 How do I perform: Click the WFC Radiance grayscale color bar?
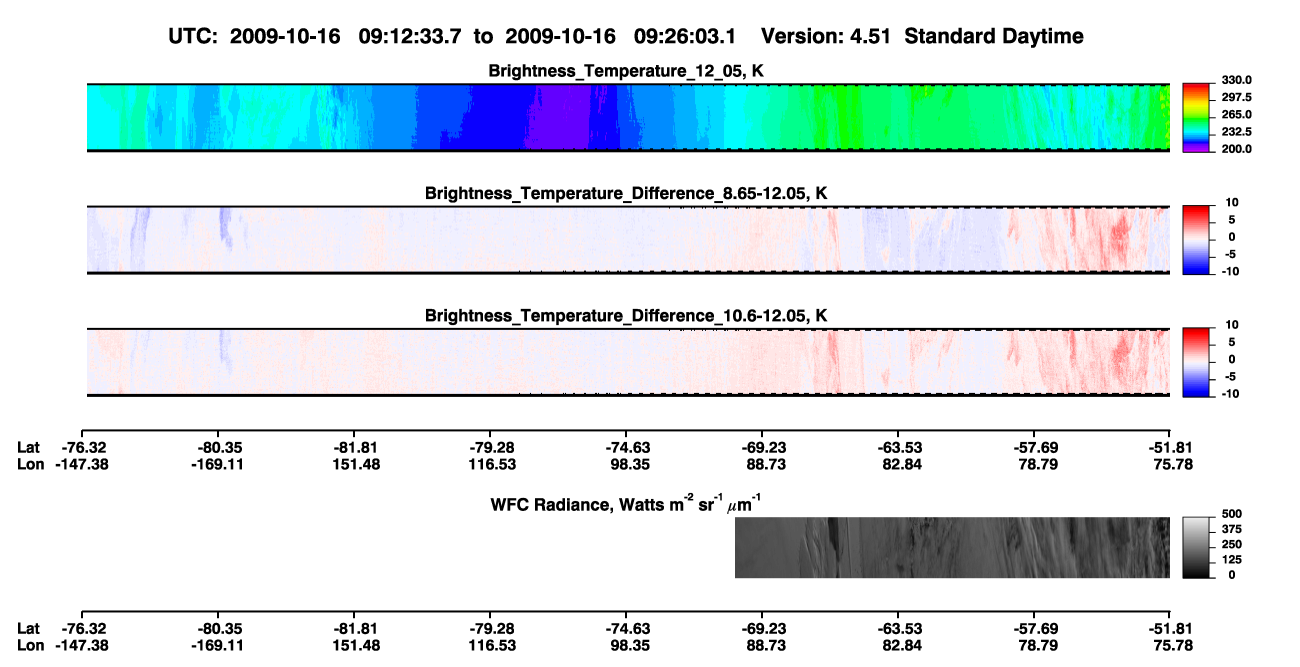1196,547
